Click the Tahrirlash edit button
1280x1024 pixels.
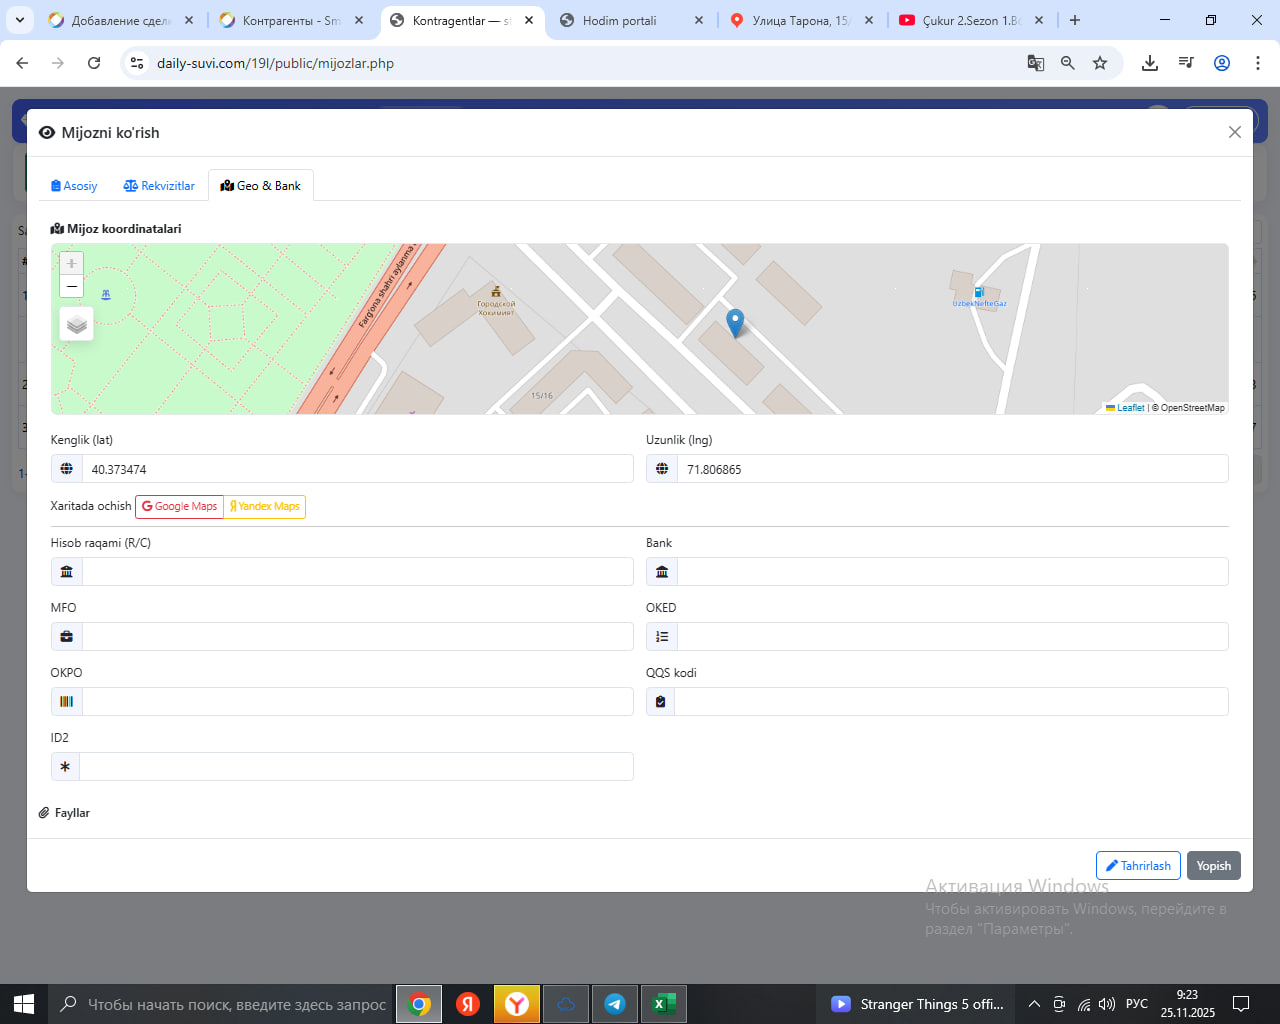pos(1138,866)
